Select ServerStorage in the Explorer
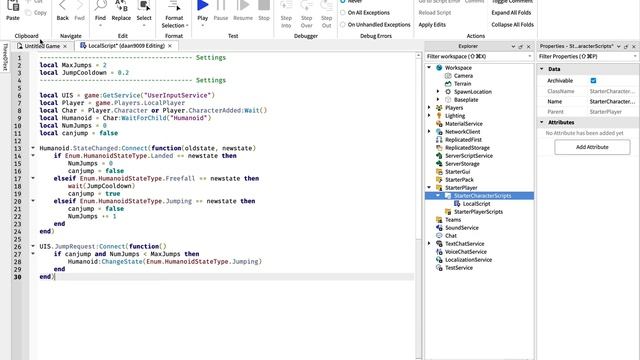 pos(462,164)
